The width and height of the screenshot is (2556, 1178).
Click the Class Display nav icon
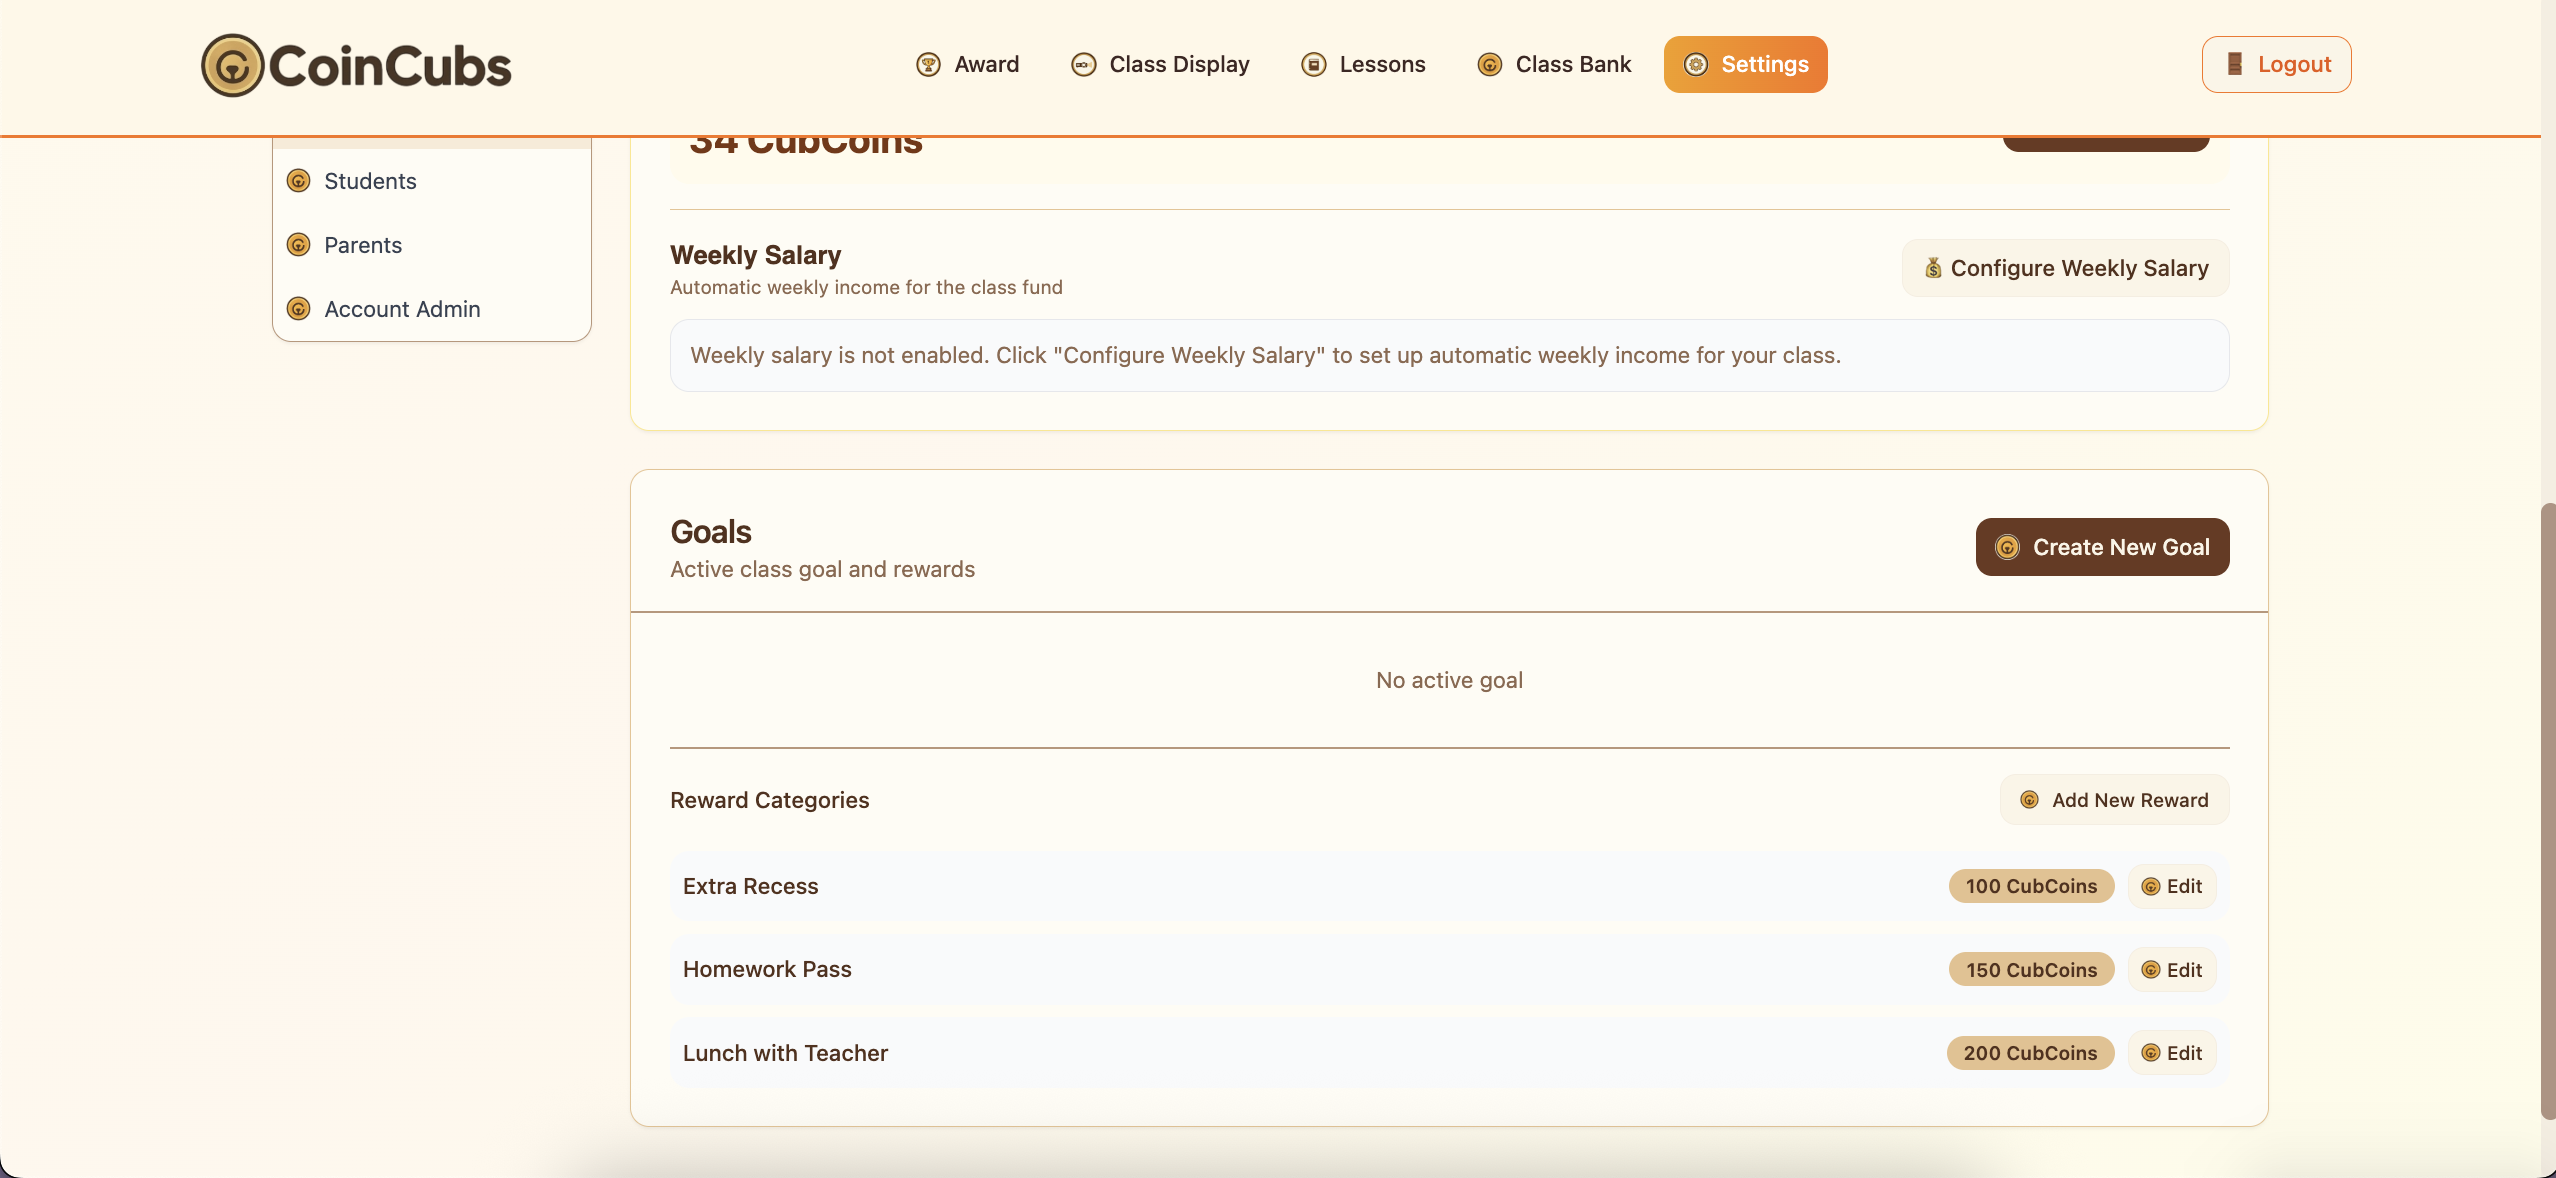point(1083,65)
